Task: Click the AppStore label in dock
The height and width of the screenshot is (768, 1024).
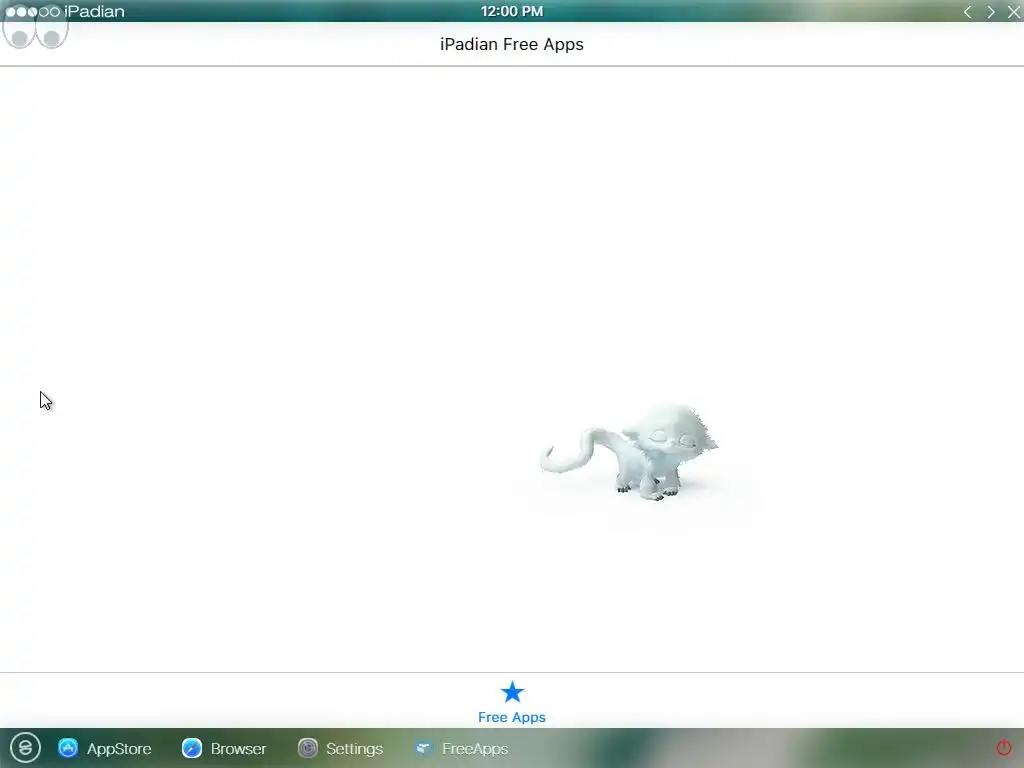Action: (x=119, y=748)
